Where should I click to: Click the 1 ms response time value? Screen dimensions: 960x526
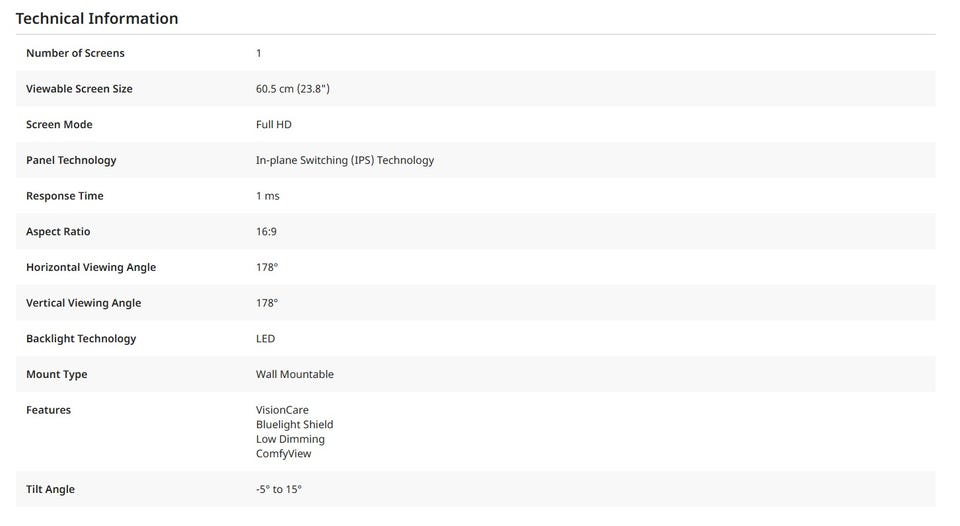[x=268, y=196]
